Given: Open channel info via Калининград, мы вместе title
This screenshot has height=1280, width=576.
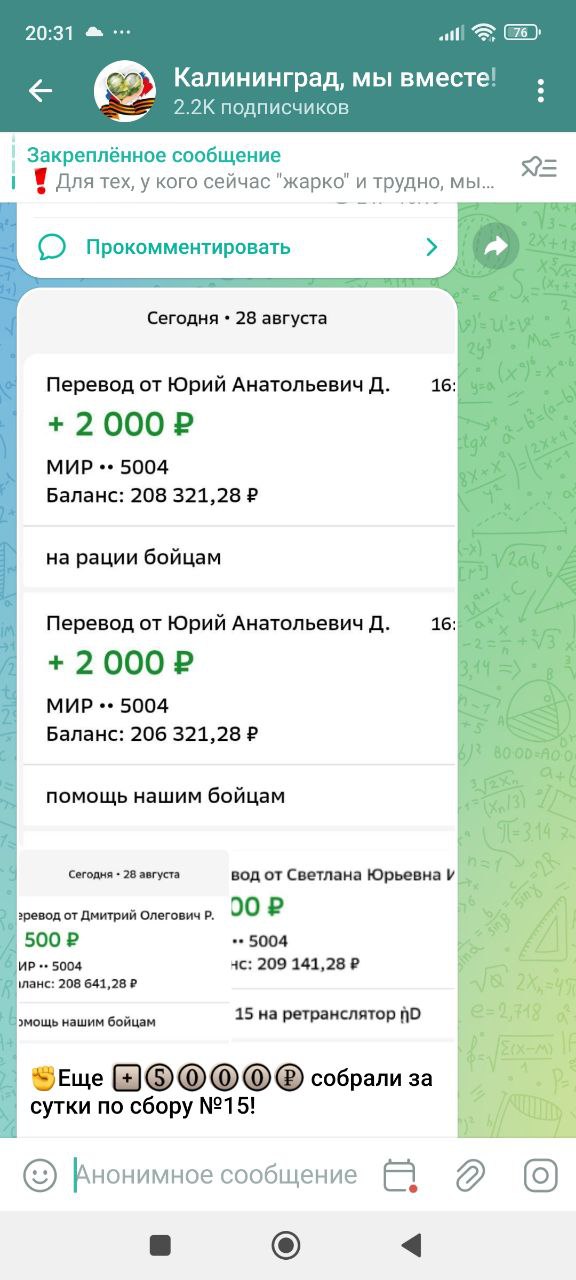Looking at the screenshot, I should point(335,78).
